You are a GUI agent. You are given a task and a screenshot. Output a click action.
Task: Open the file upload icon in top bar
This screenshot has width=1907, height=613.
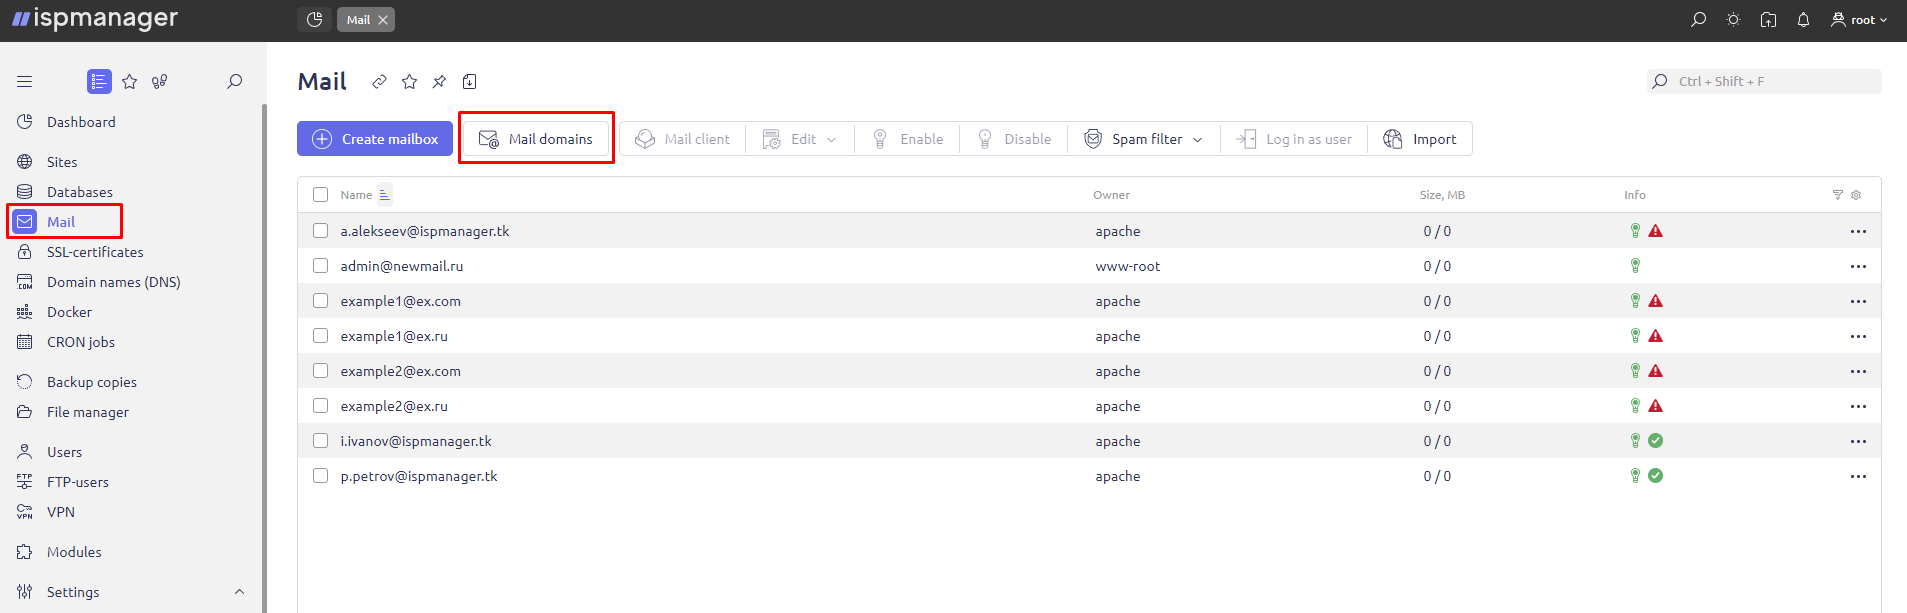point(1768,19)
